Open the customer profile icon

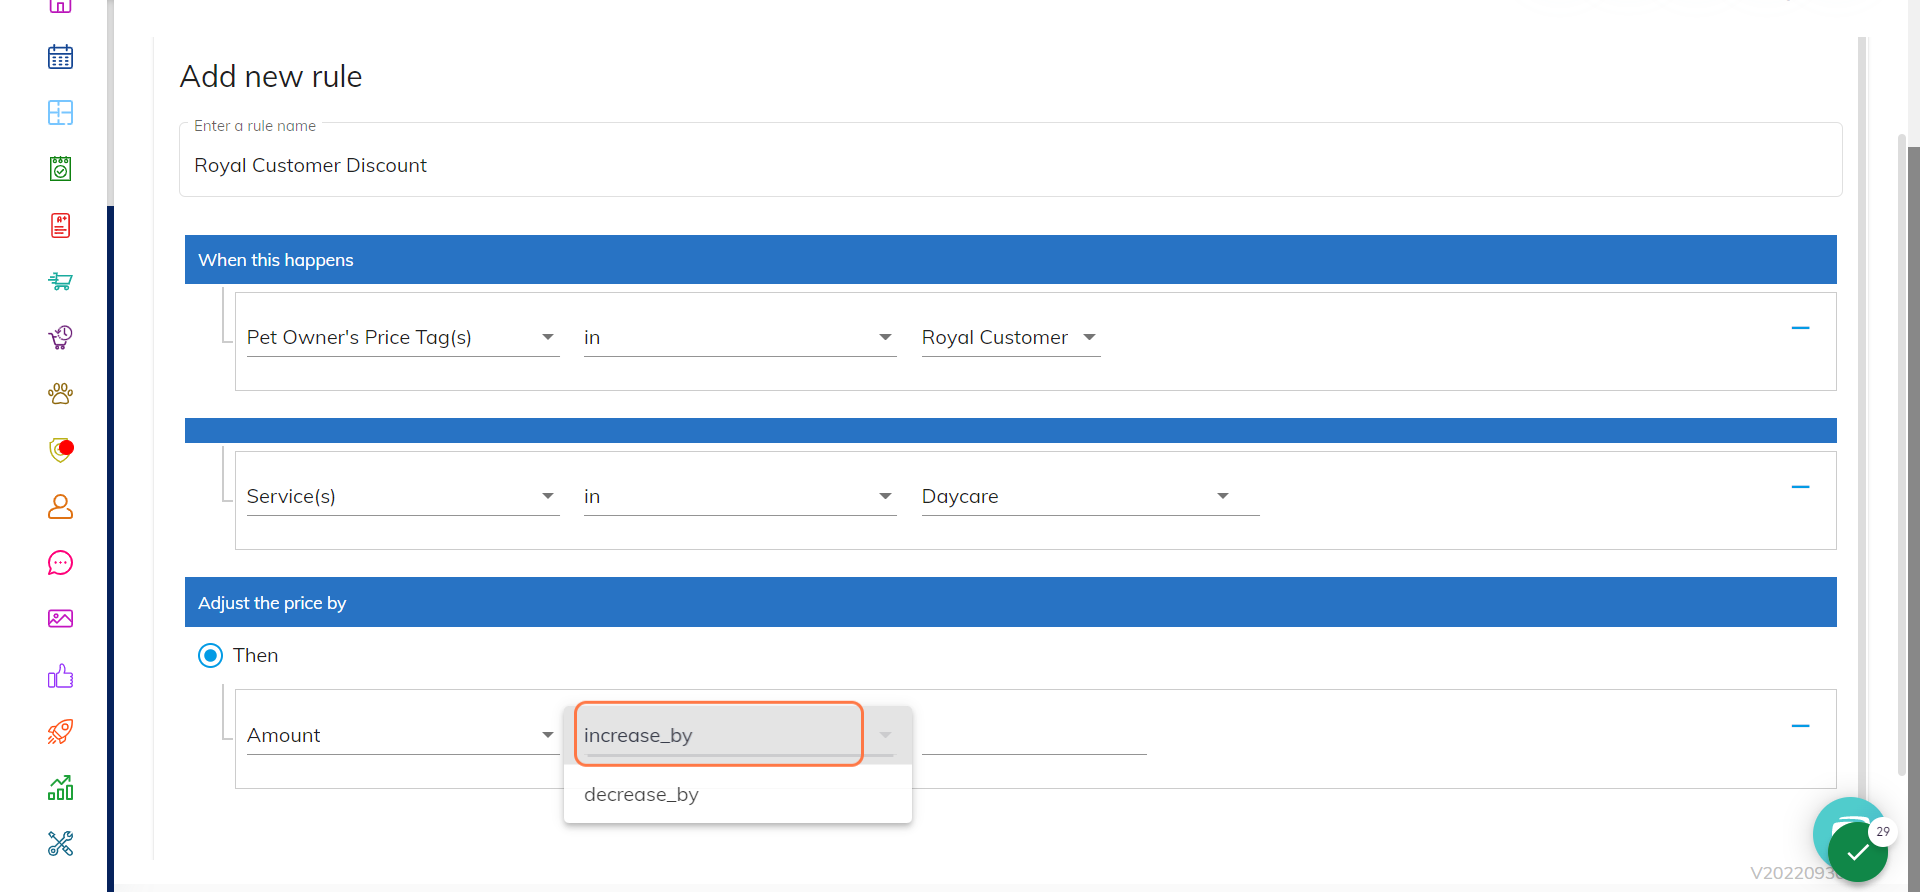click(x=60, y=507)
